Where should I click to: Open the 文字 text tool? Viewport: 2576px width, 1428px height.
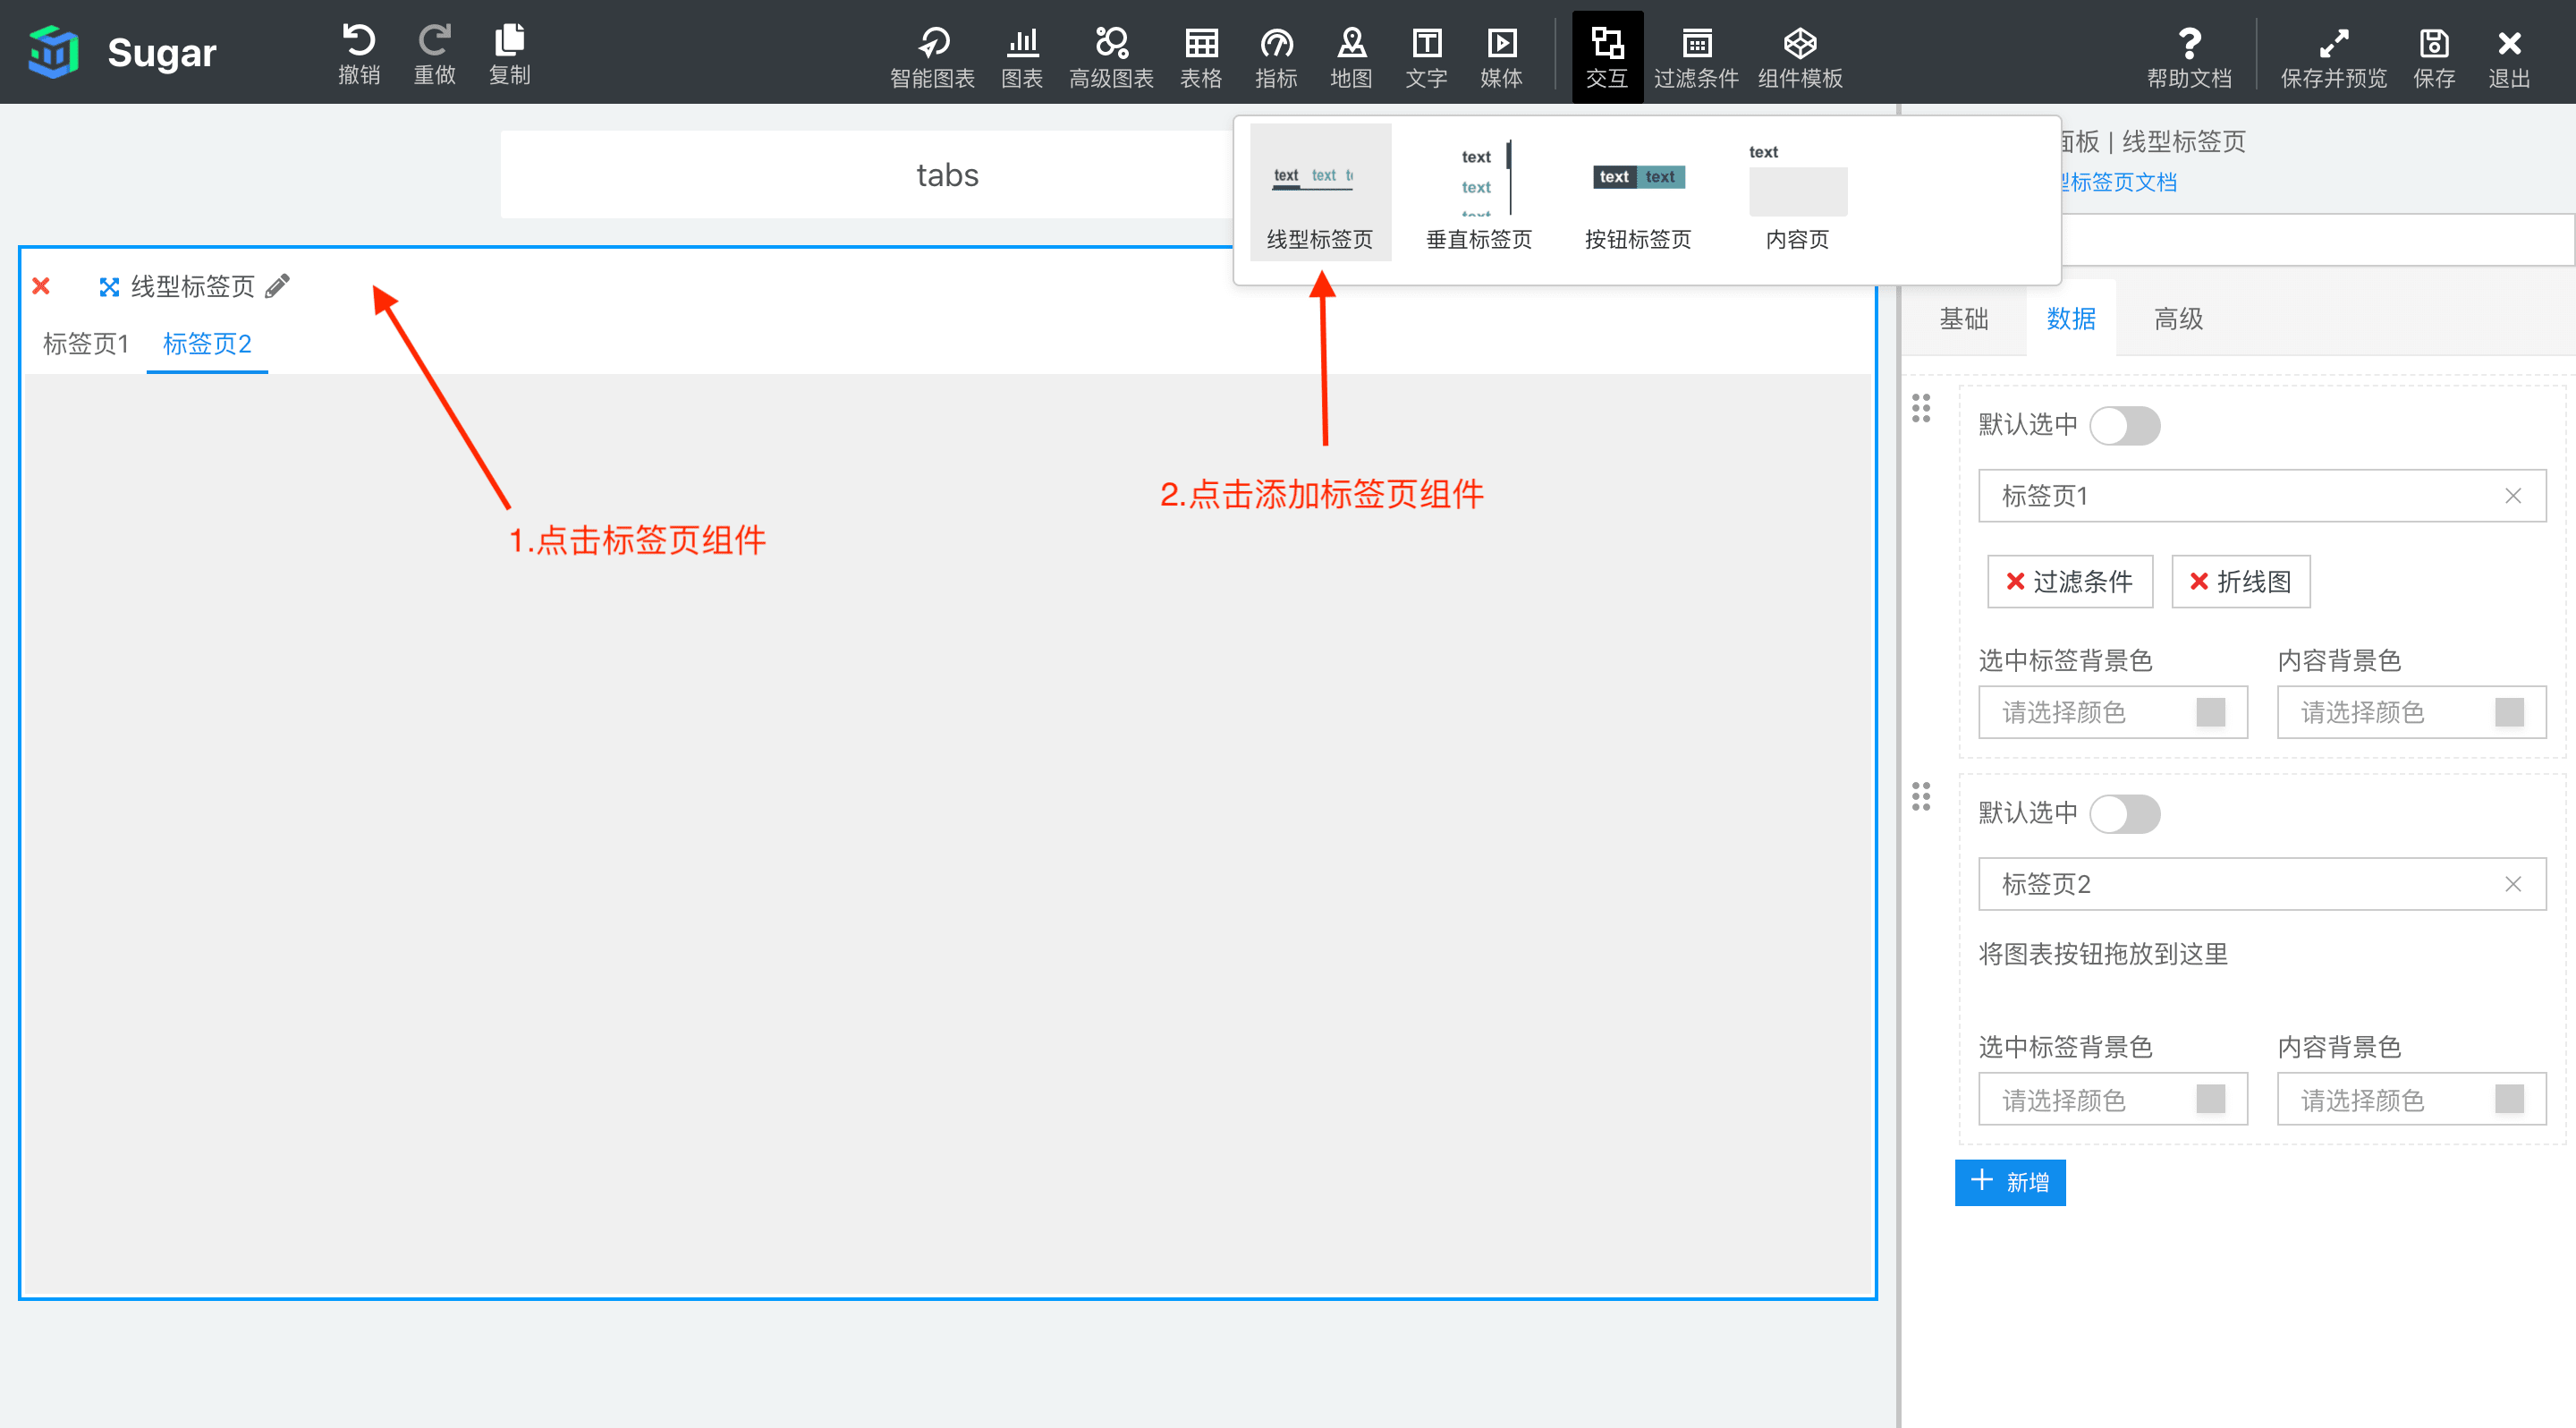point(1426,57)
